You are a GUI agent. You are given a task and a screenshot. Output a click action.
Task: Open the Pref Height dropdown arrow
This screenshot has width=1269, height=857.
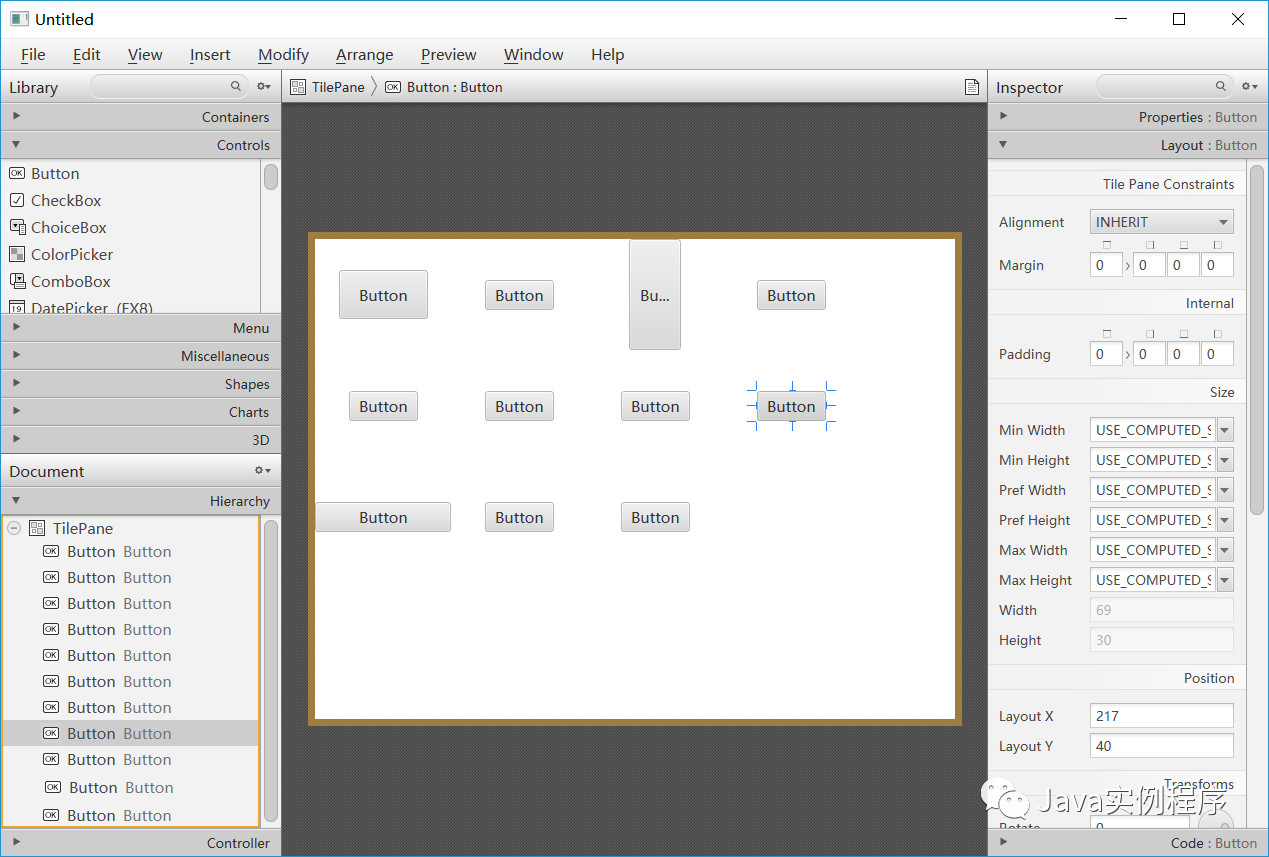tap(1225, 520)
